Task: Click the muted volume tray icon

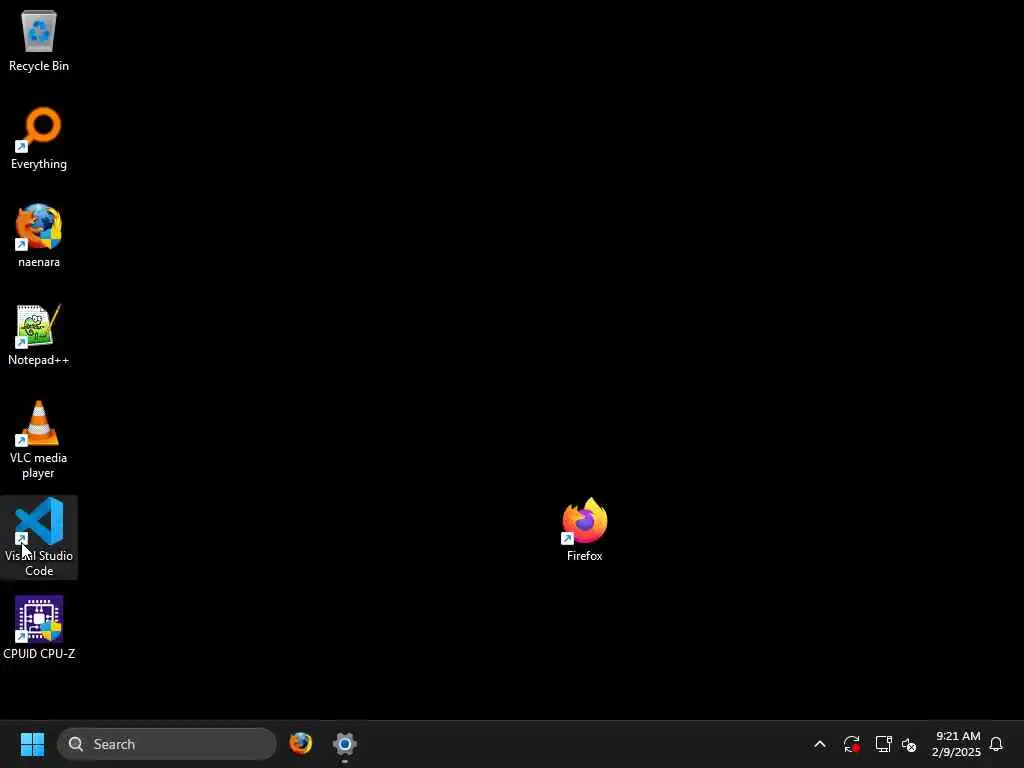Action: tap(909, 744)
